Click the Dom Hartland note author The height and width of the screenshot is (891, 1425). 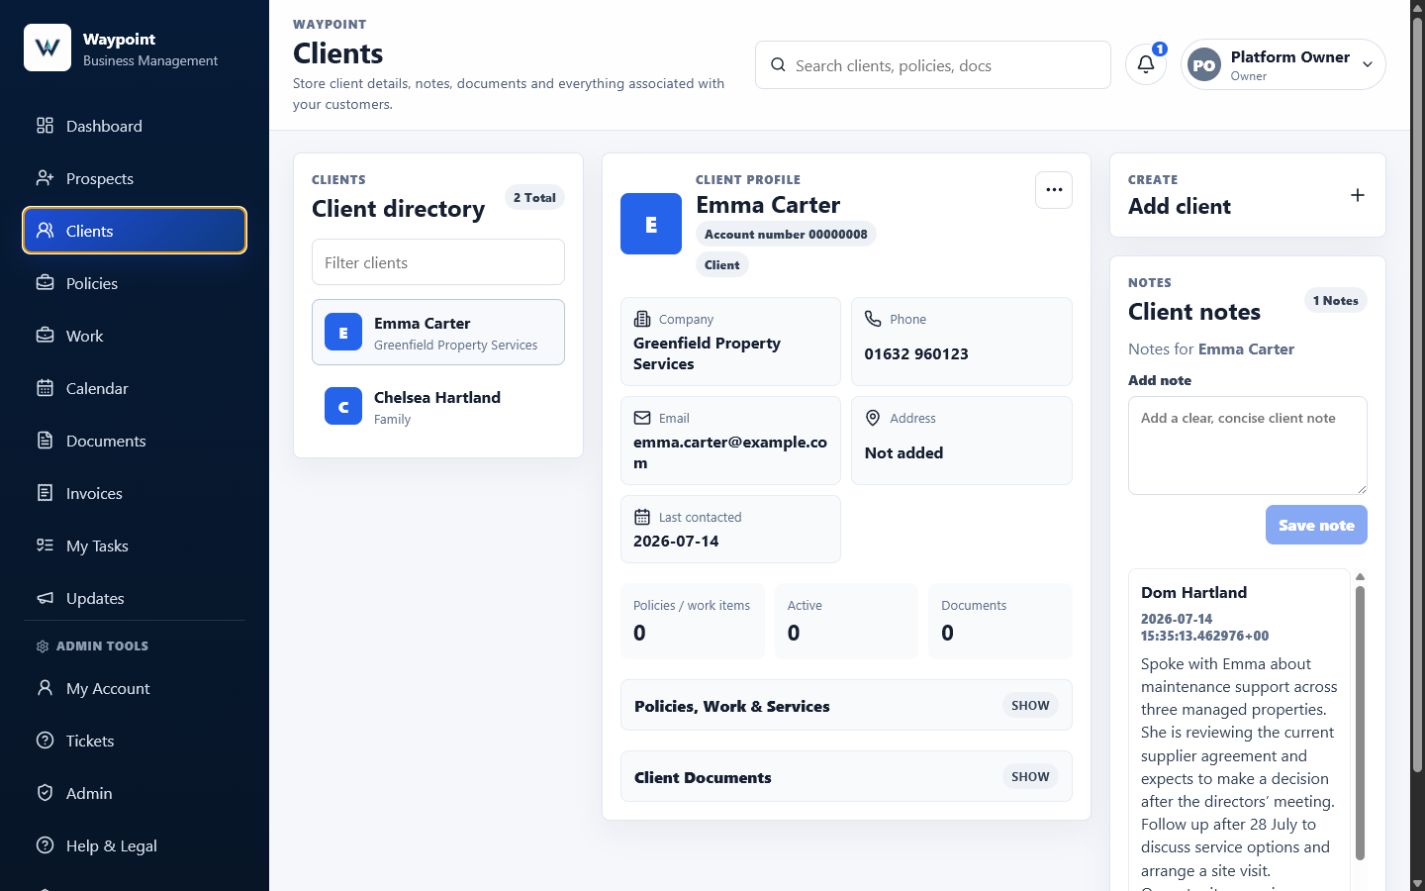click(x=1194, y=593)
